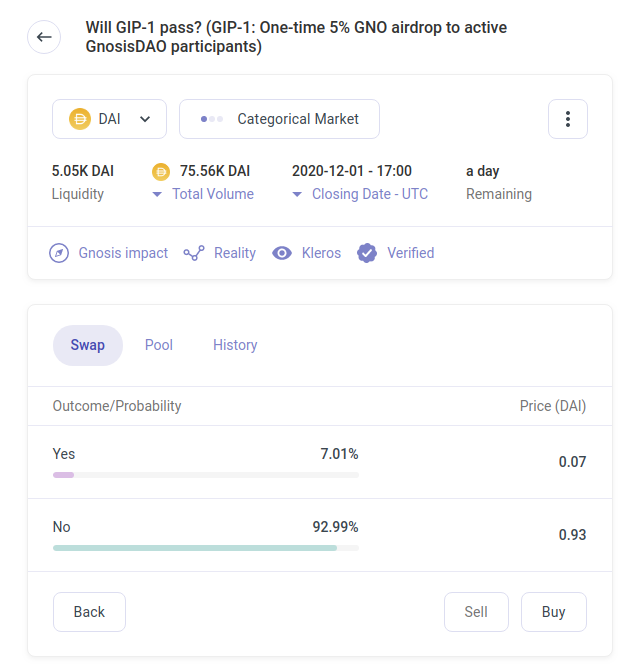Click the 2020-12-01 - 17:00 closing date
Image resolution: width=631 pixels, height=672 pixels.
pos(352,171)
